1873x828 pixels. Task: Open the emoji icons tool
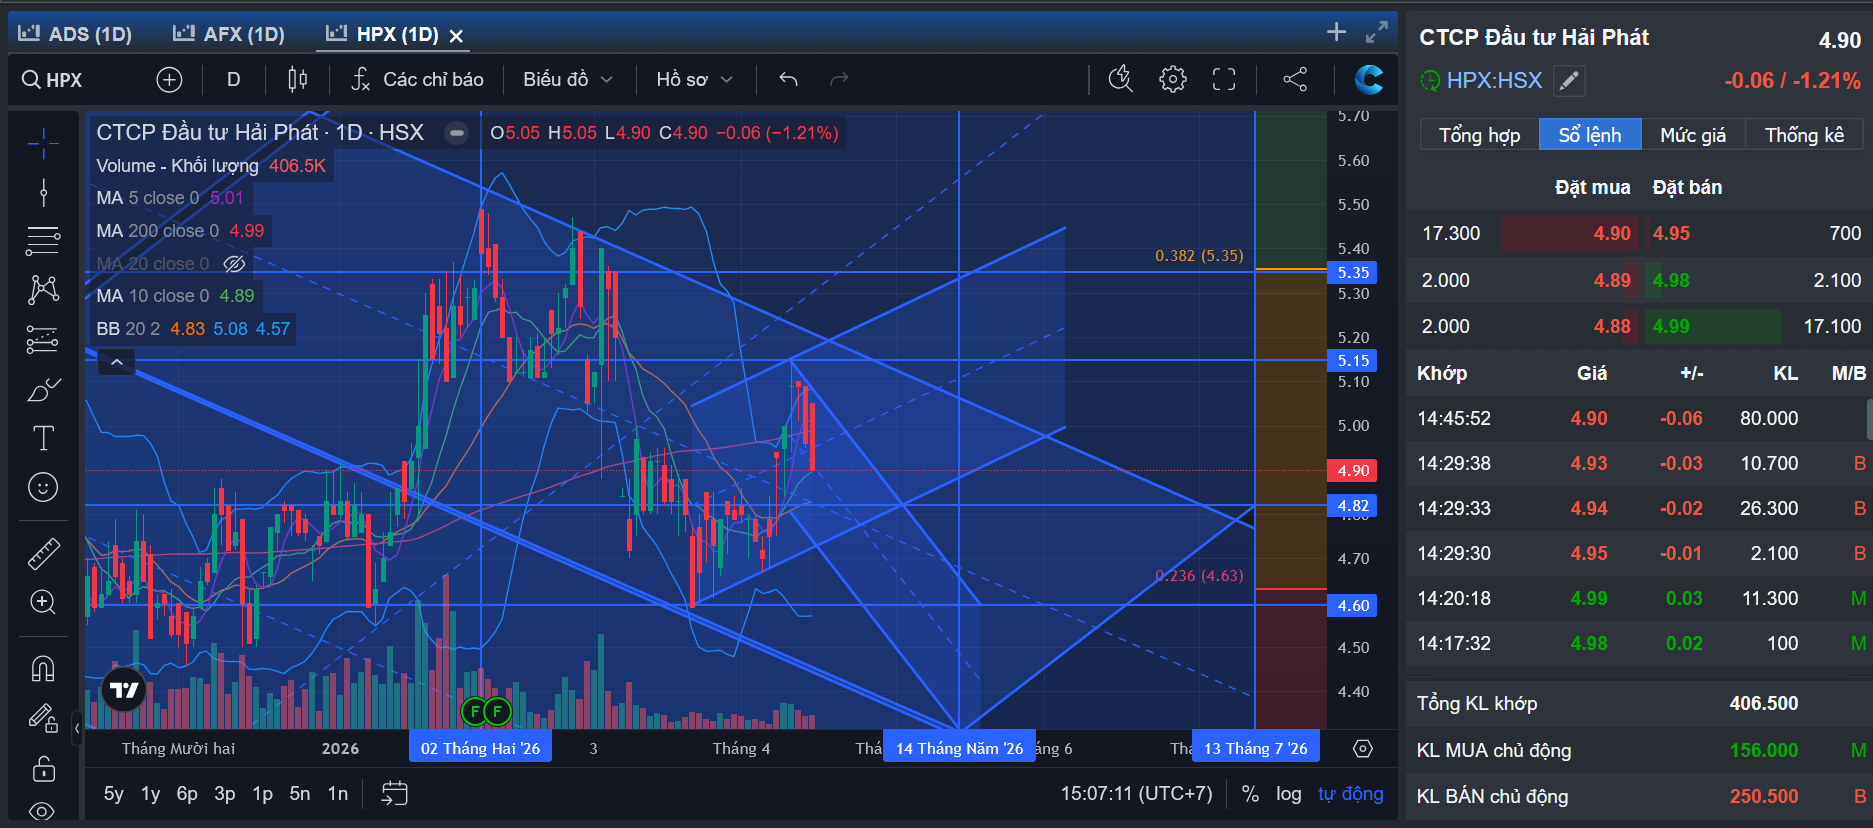point(43,487)
